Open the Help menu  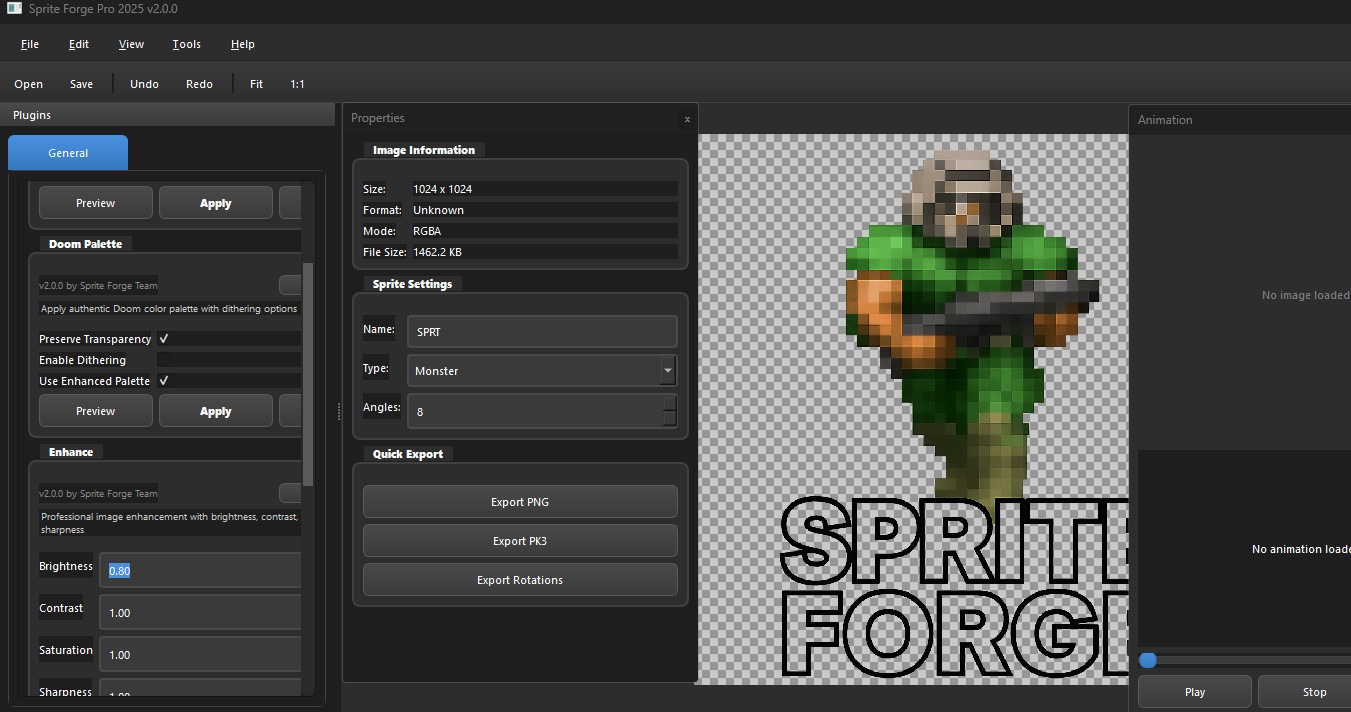[242, 44]
